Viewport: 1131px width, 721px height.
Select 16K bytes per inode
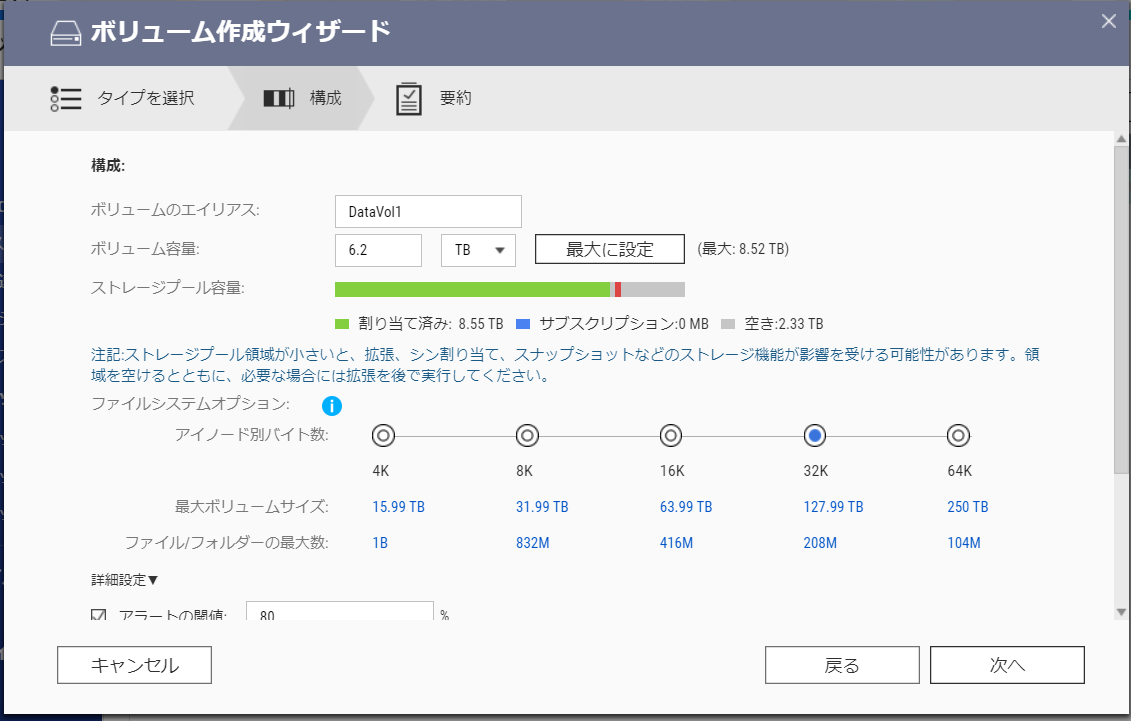[671, 435]
